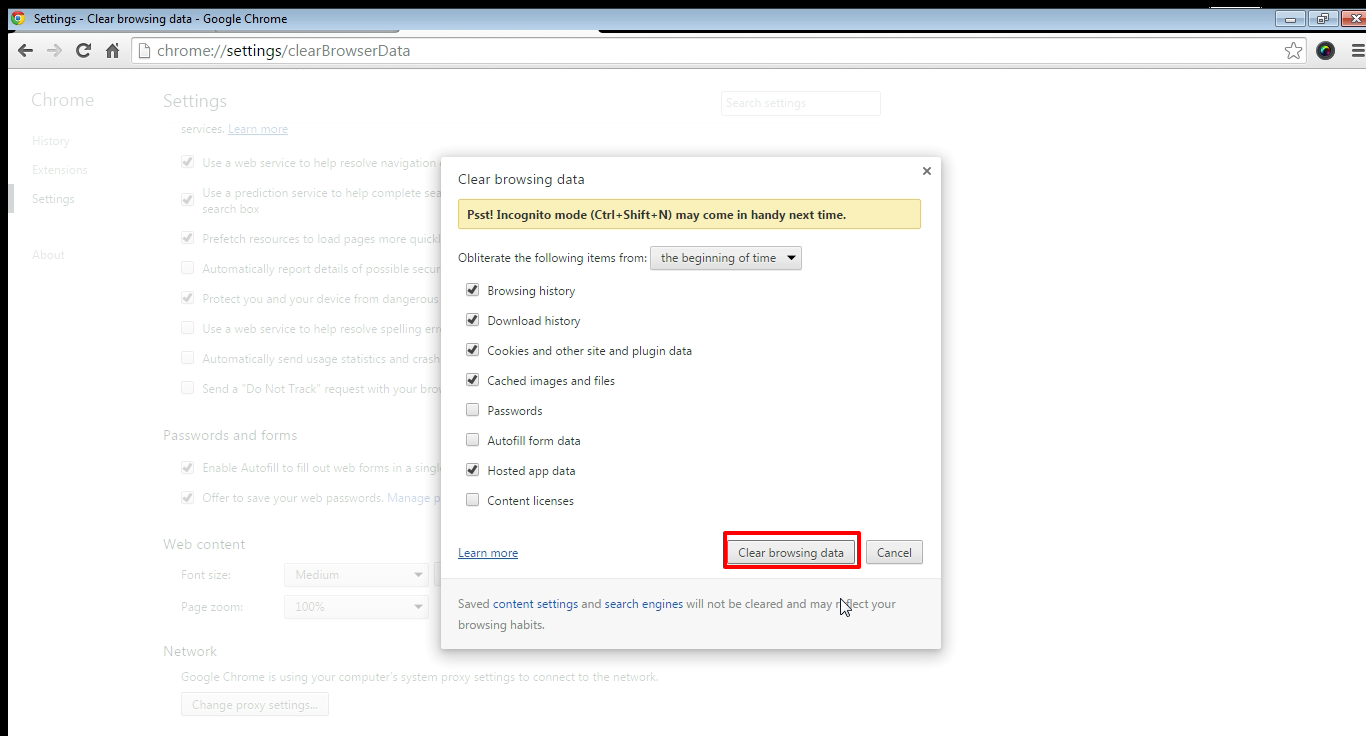Click the Web content heading
1366x736 pixels.
point(204,544)
